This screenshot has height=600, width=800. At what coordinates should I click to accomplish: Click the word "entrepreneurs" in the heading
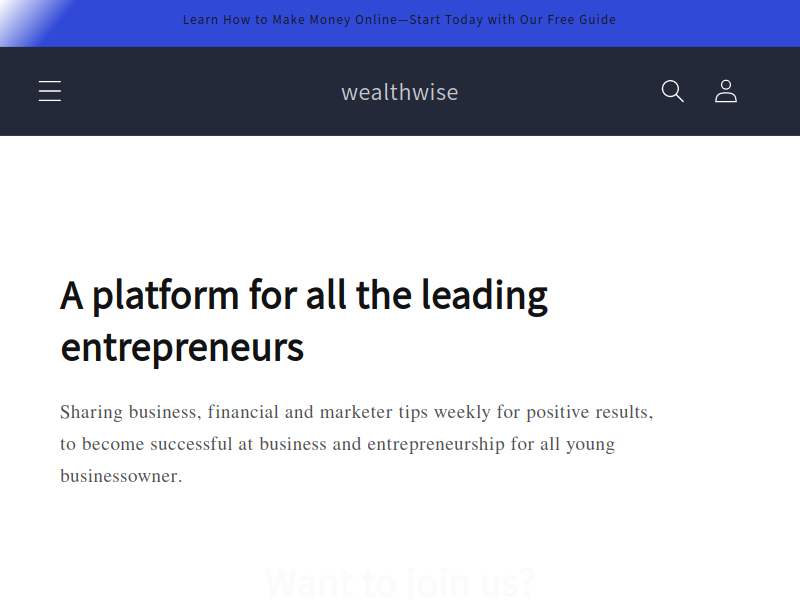[x=182, y=348]
